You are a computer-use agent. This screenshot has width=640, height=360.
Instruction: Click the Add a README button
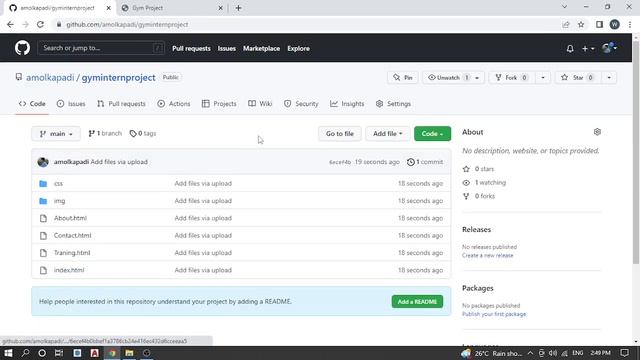coord(417,302)
